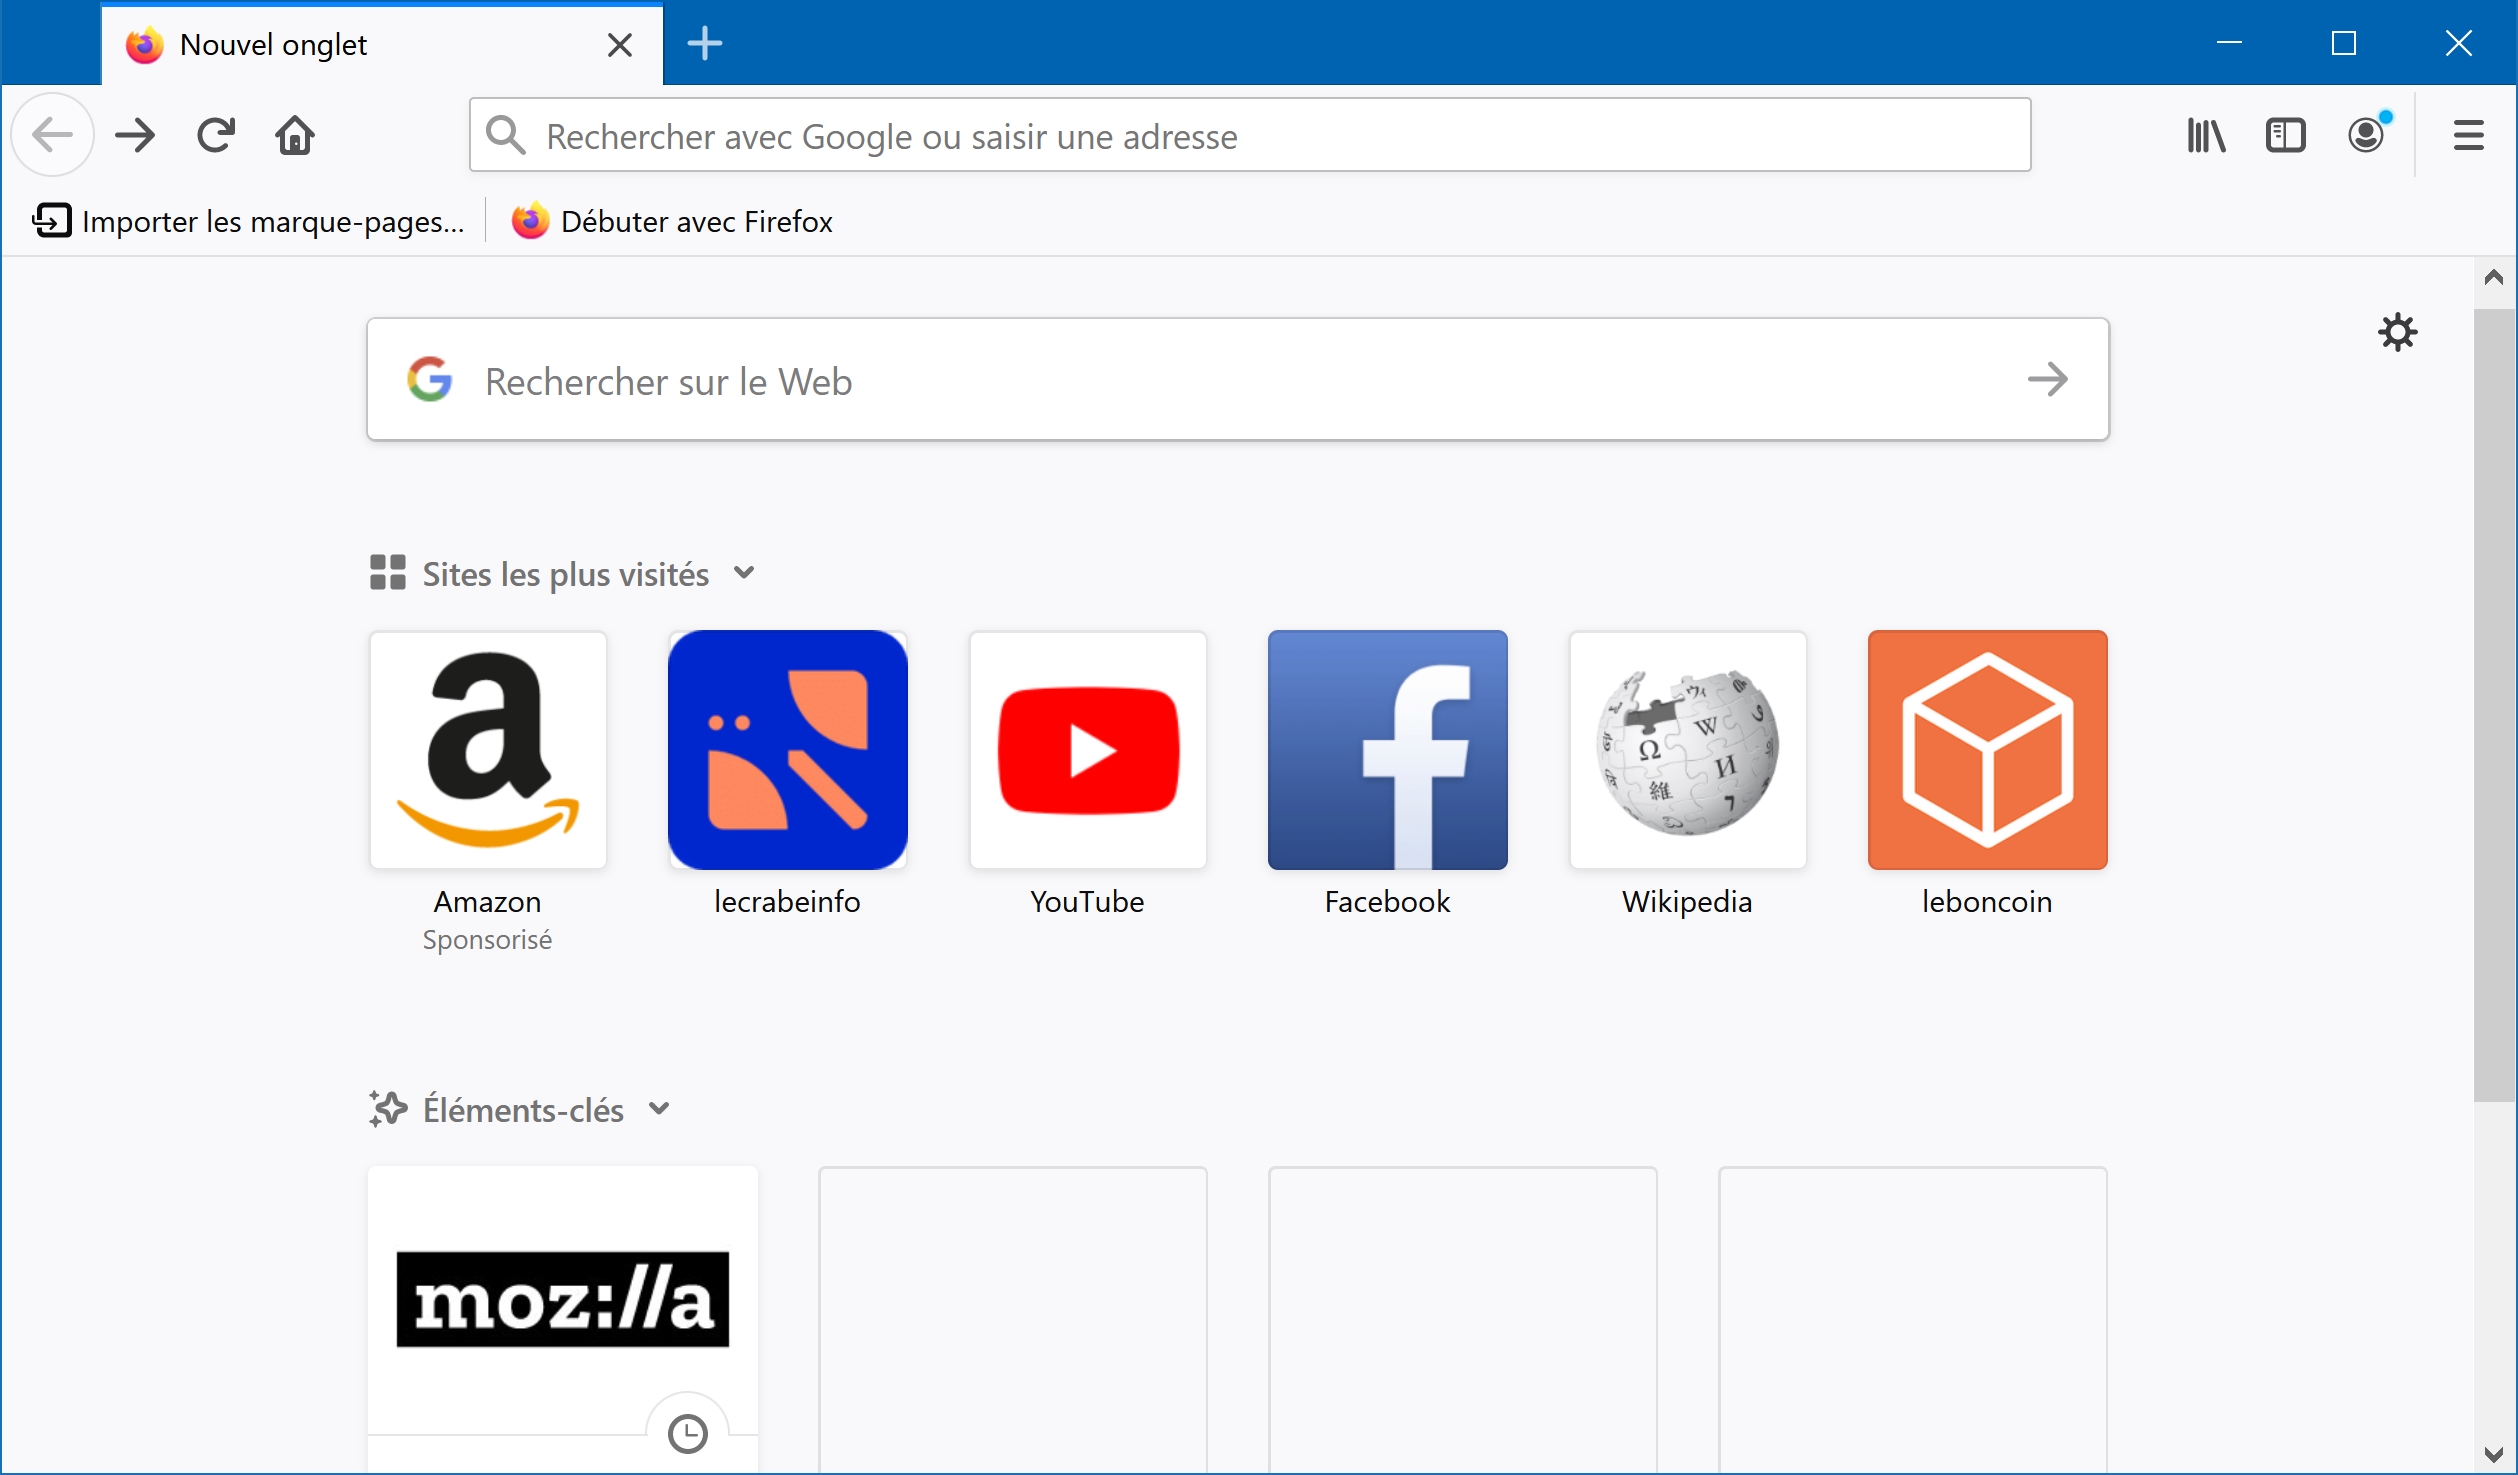
Task: Click the Éléments-clés heading
Action: tap(523, 1110)
